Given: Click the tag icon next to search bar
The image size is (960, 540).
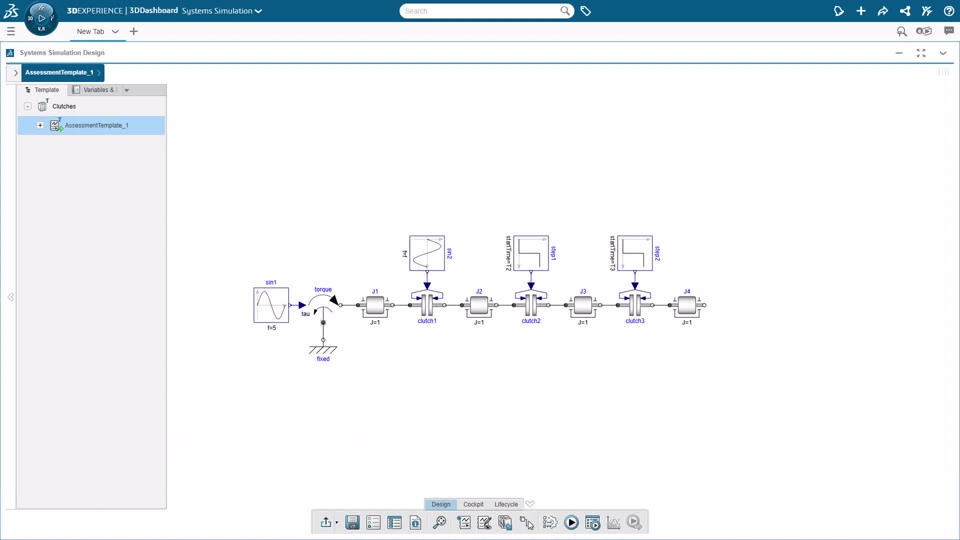Looking at the screenshot, I should pyautogui.click(x=586, y=11).
